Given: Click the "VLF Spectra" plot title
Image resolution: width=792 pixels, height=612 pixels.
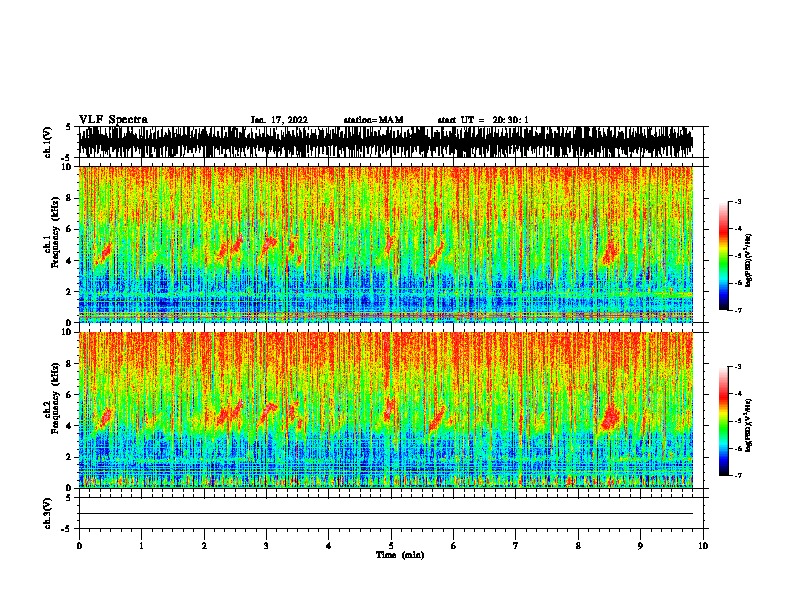Looking at the screenshot, I should 113,120.
